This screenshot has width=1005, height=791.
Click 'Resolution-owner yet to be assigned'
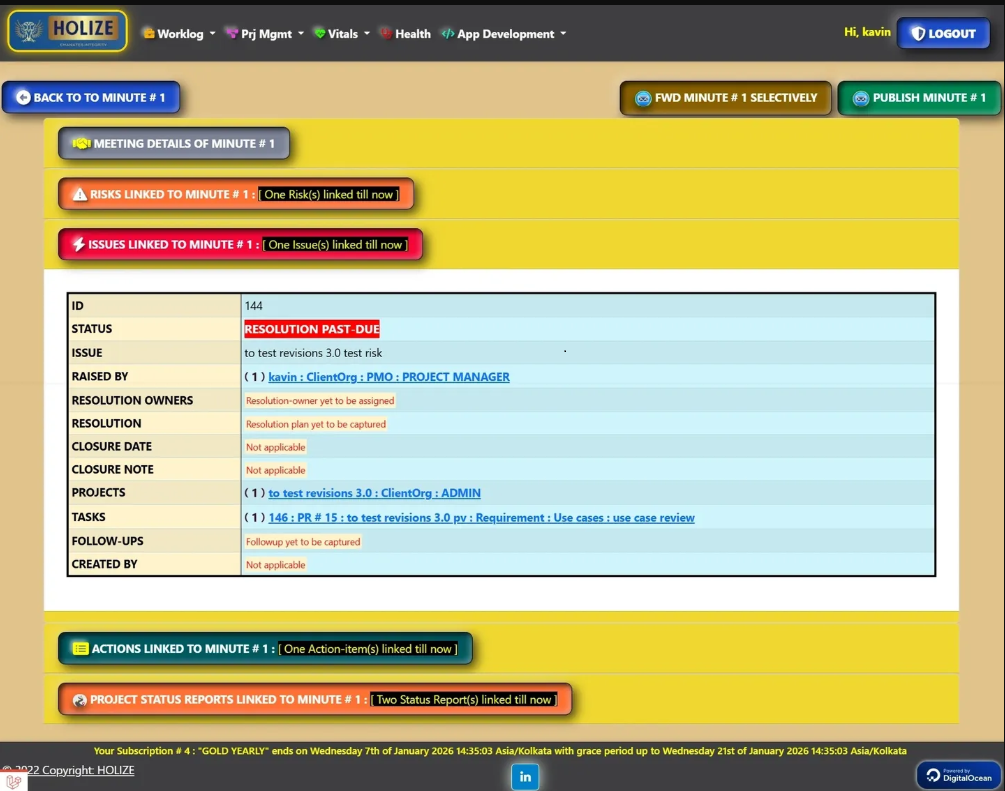320,401
